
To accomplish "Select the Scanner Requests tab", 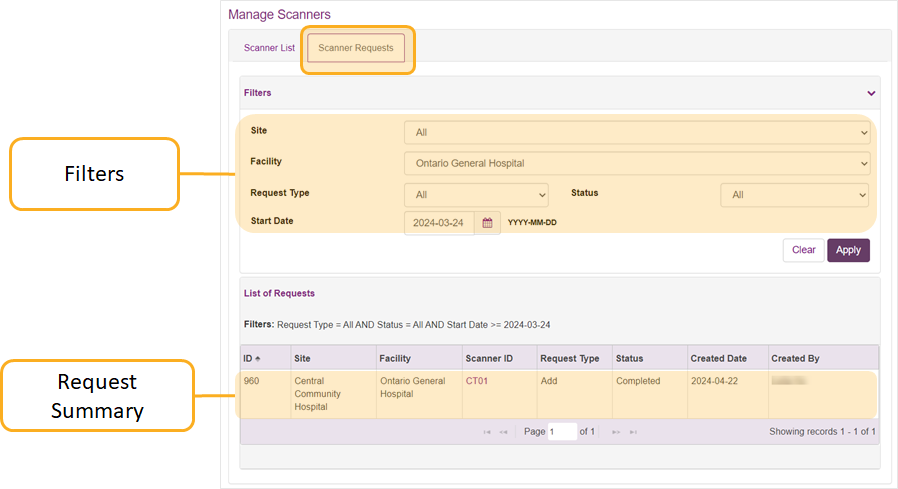I will point(356,48).
